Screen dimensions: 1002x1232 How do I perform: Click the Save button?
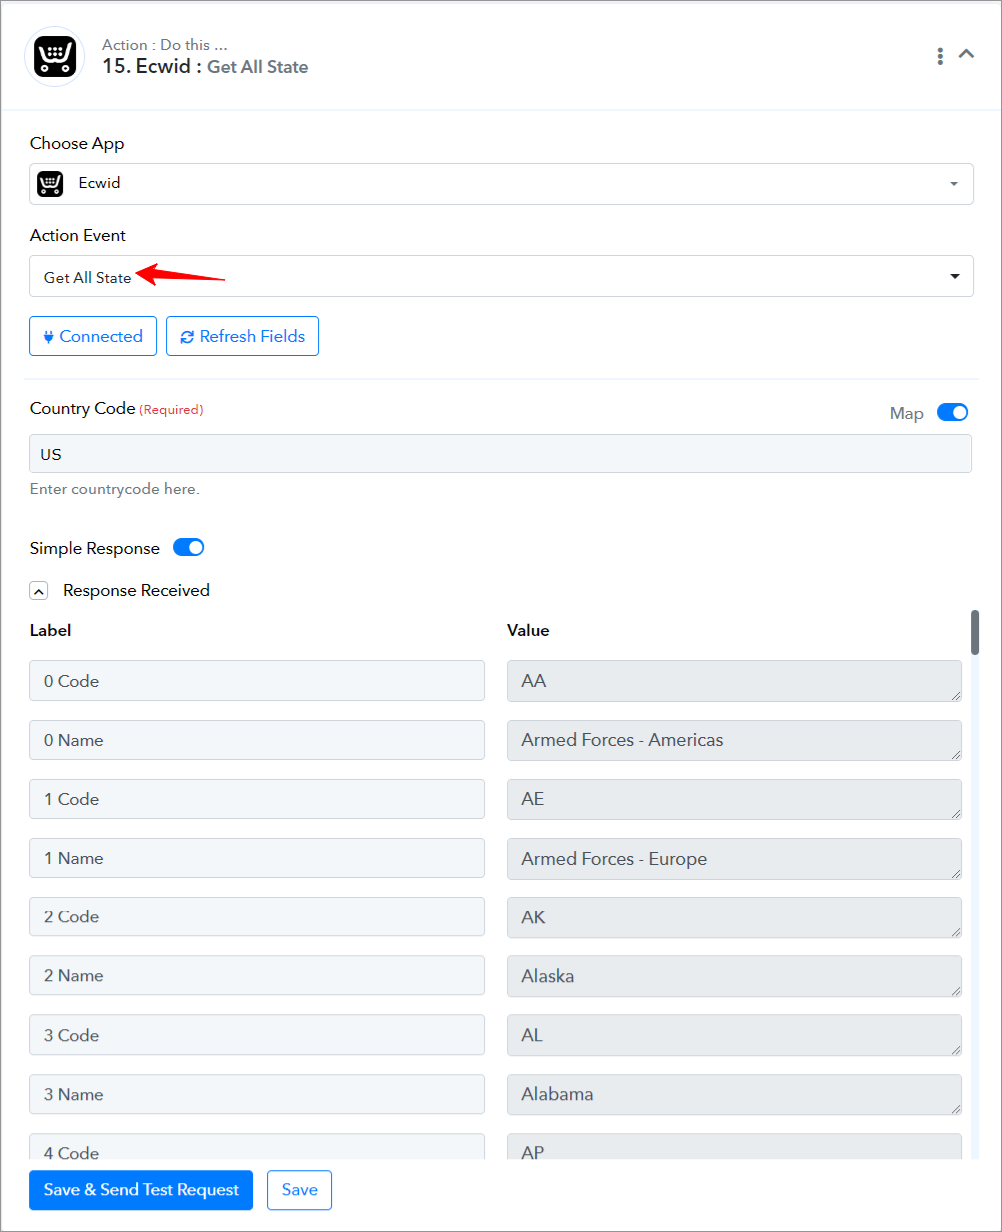coord(299,1190)
